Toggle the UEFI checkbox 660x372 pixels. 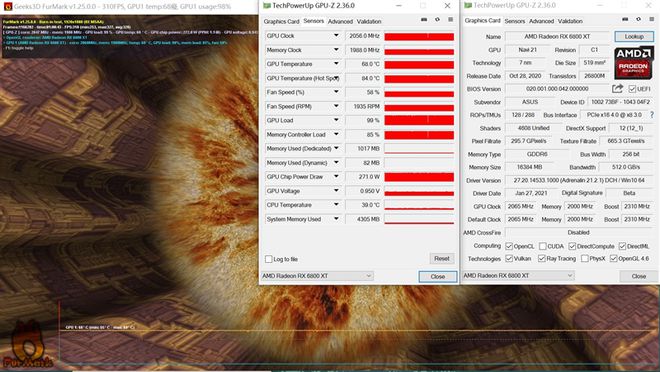[632, 89]
